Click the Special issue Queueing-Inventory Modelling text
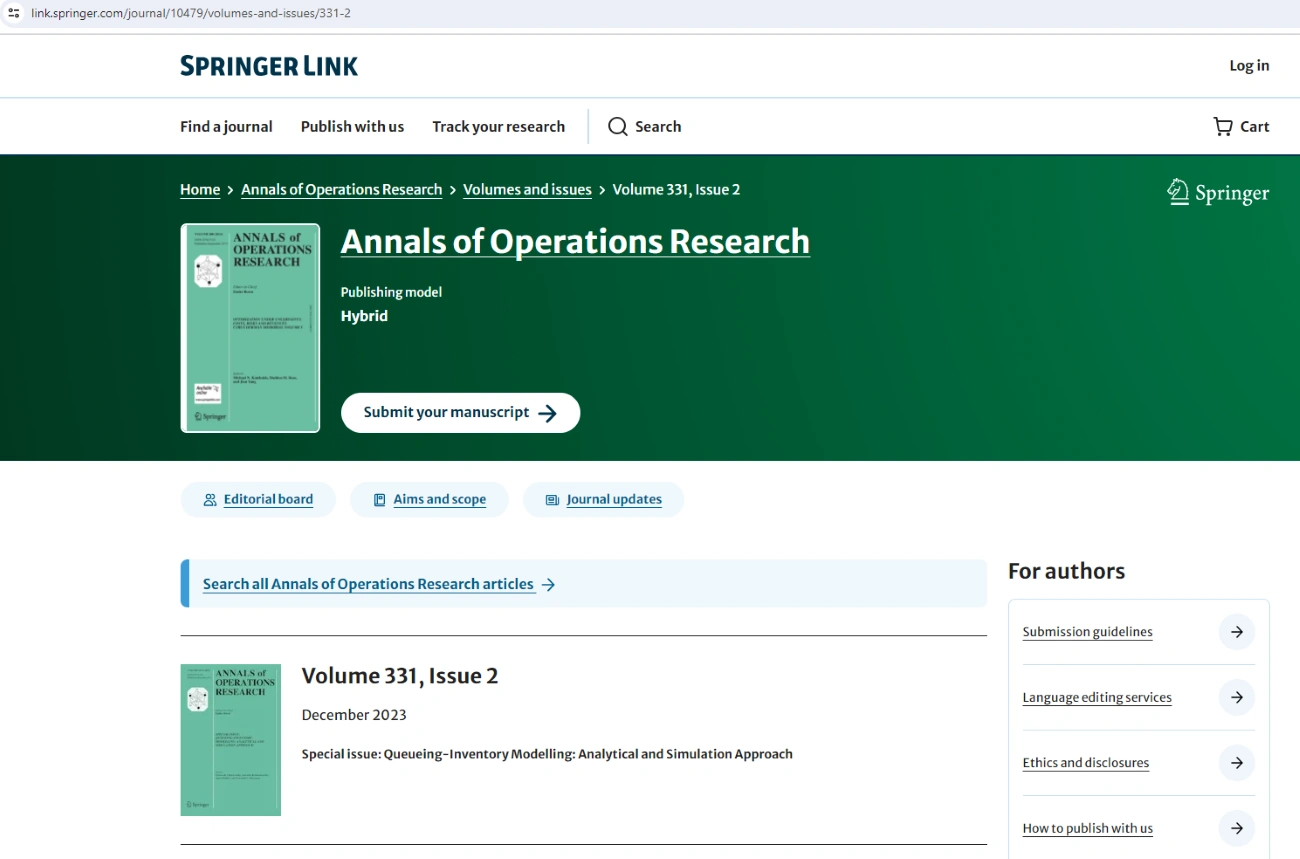The height and width of the screenshot is (859, 1300). pyautogui.click(x=547, y=754)
